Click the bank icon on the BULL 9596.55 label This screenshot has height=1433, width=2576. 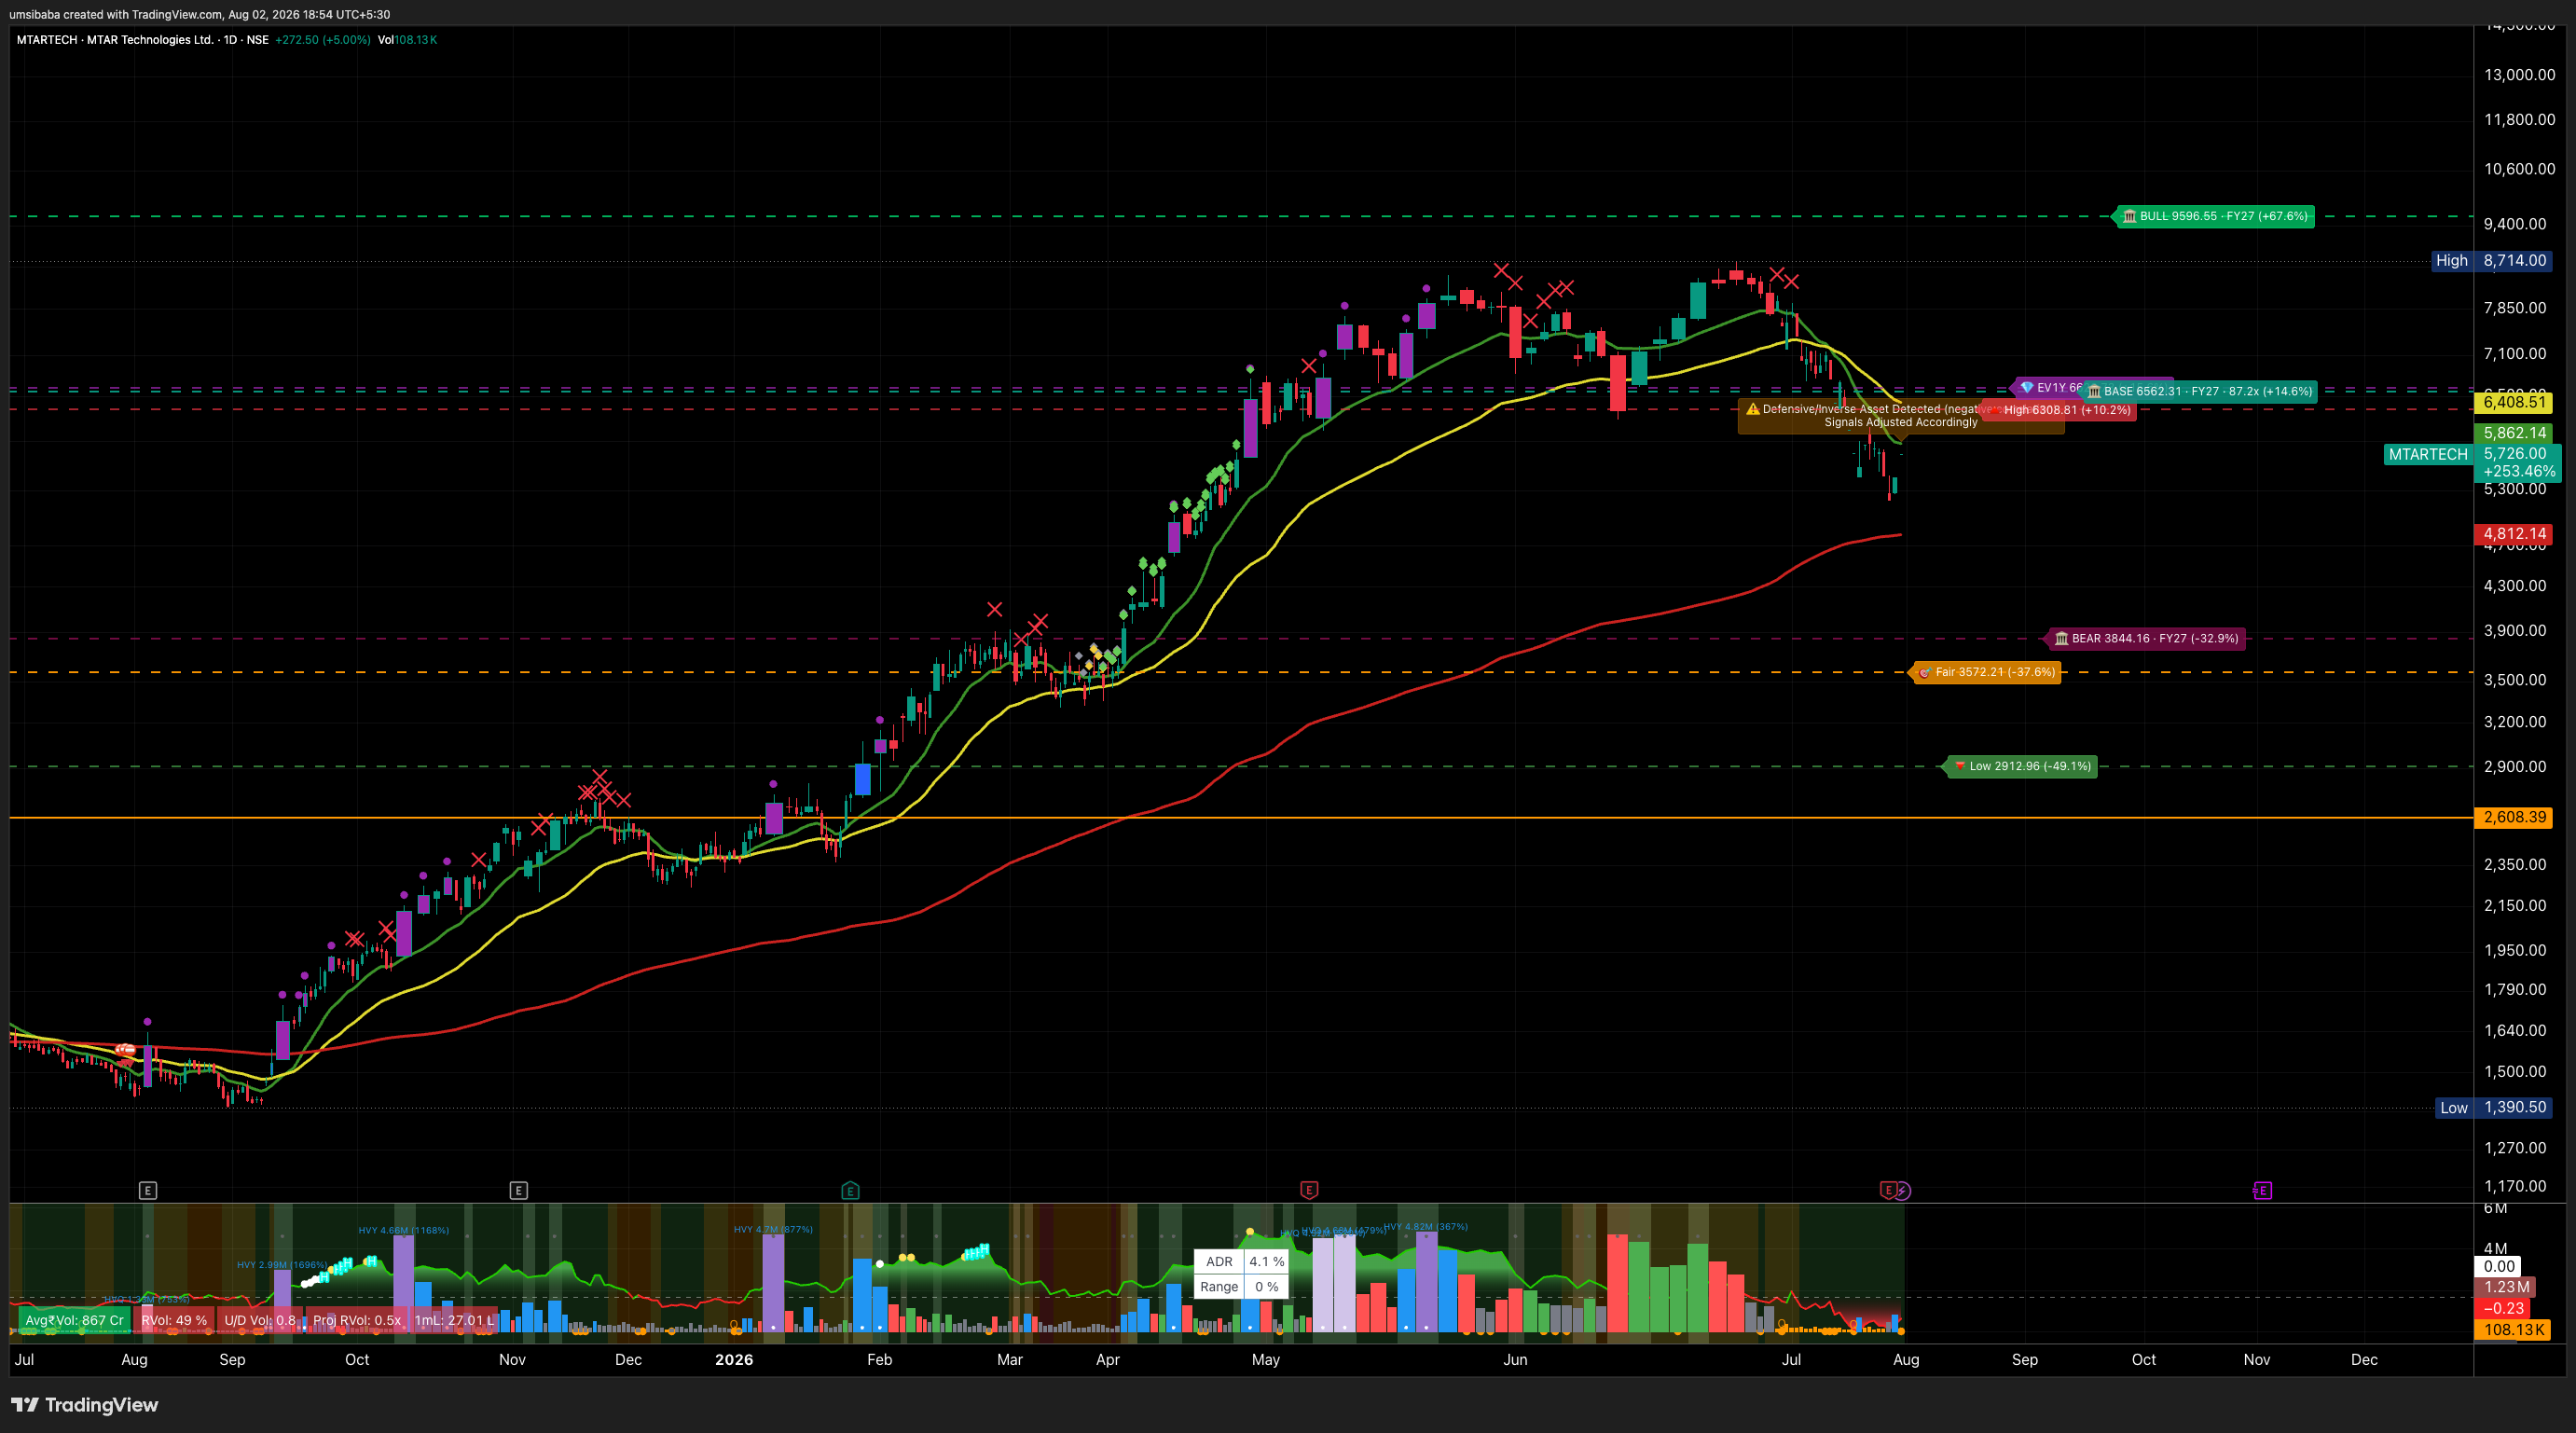point(2129,216)
